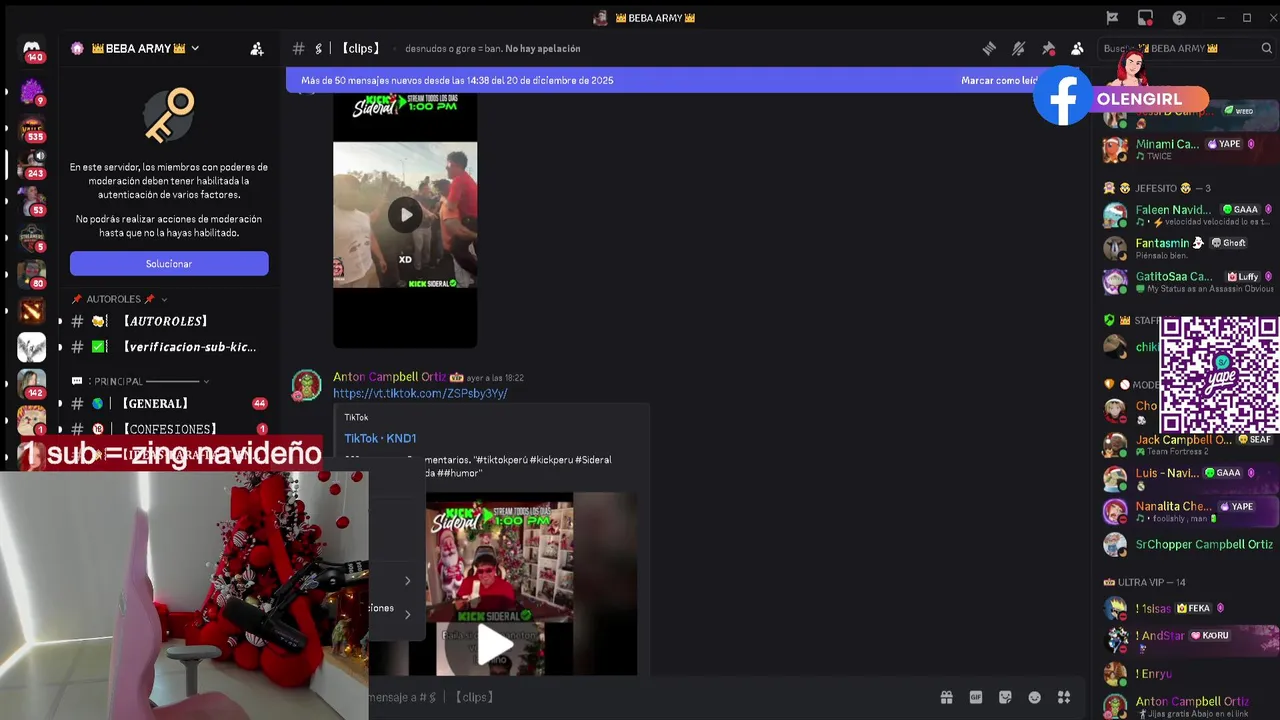Open the threads icon in channel header
This screenshot has height=720, width=1280.
point(989,48)
